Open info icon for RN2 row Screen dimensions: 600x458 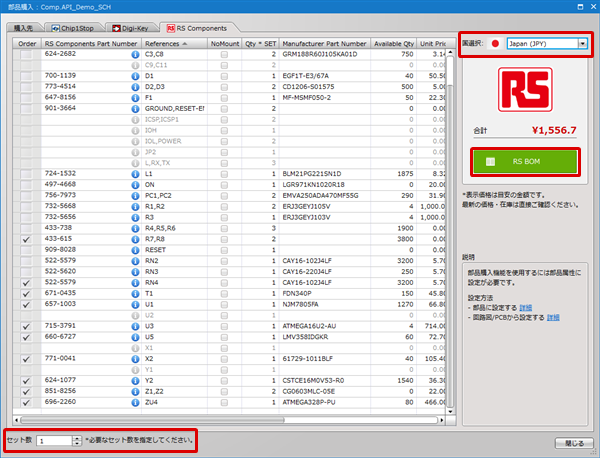point(135,261)
